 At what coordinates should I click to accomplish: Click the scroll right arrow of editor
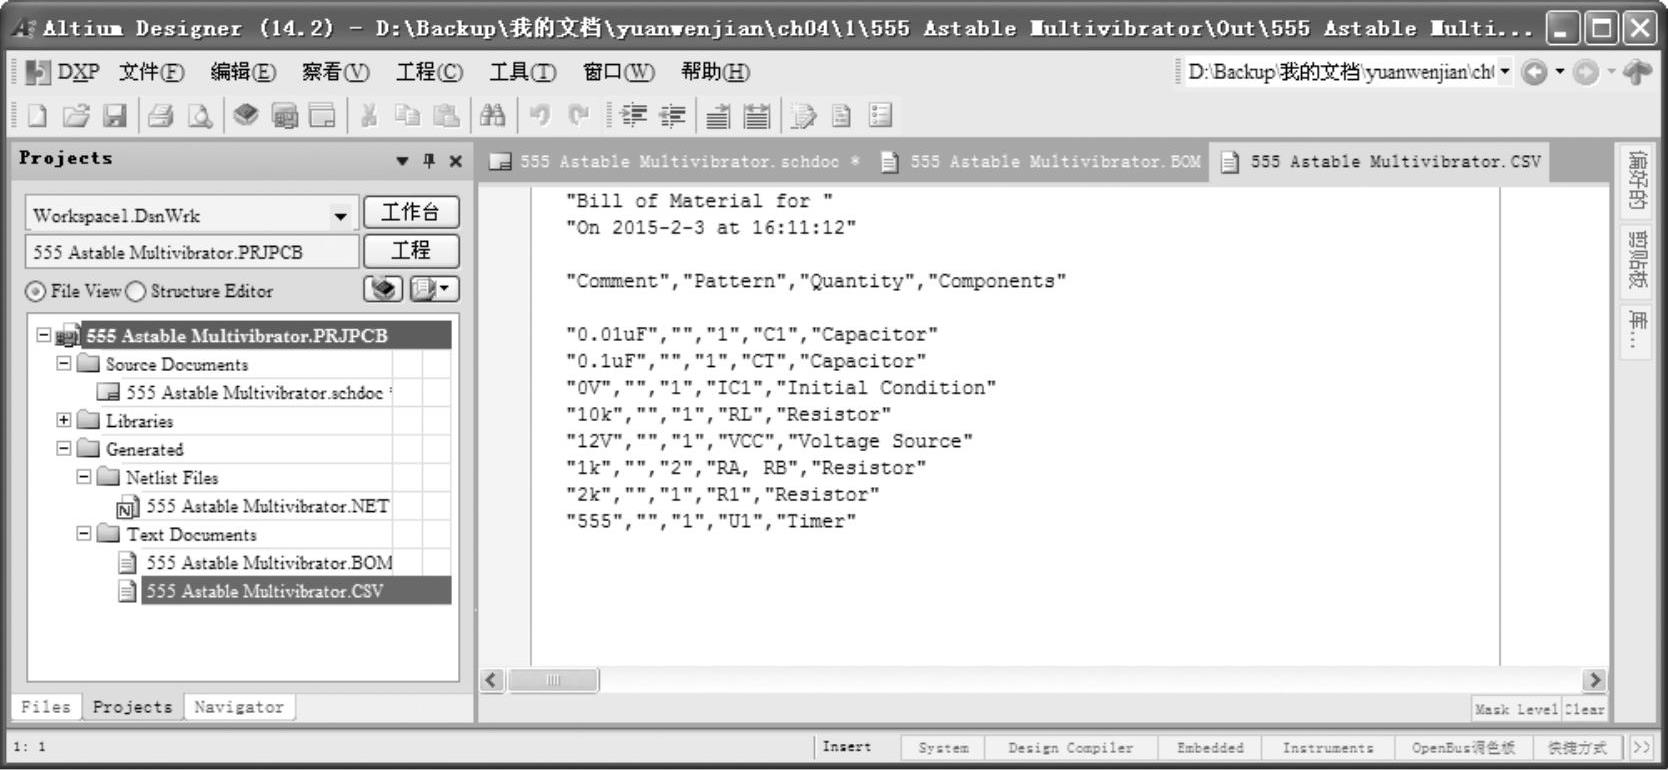click(1594, 680)
